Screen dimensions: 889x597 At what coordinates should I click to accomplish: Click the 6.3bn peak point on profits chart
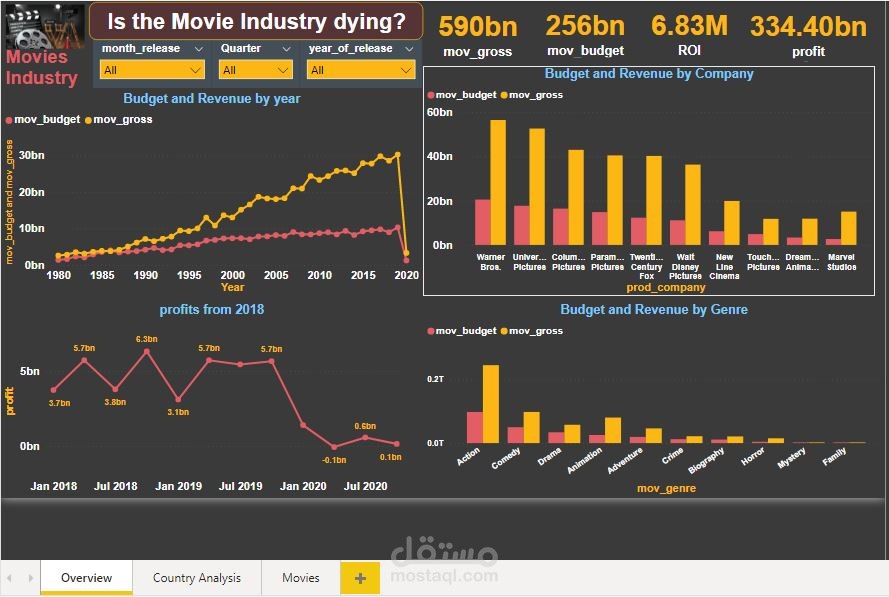click(x=147, y=352)
